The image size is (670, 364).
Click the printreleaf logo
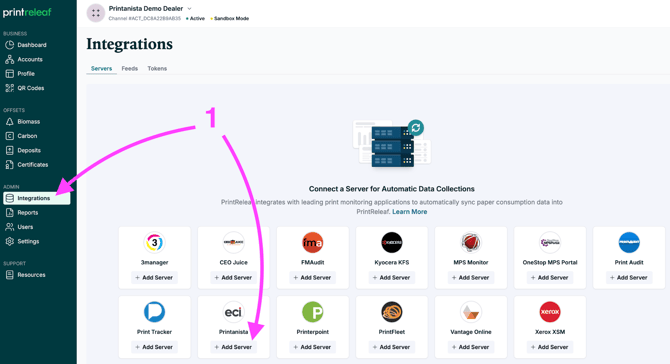click(27, 12)
